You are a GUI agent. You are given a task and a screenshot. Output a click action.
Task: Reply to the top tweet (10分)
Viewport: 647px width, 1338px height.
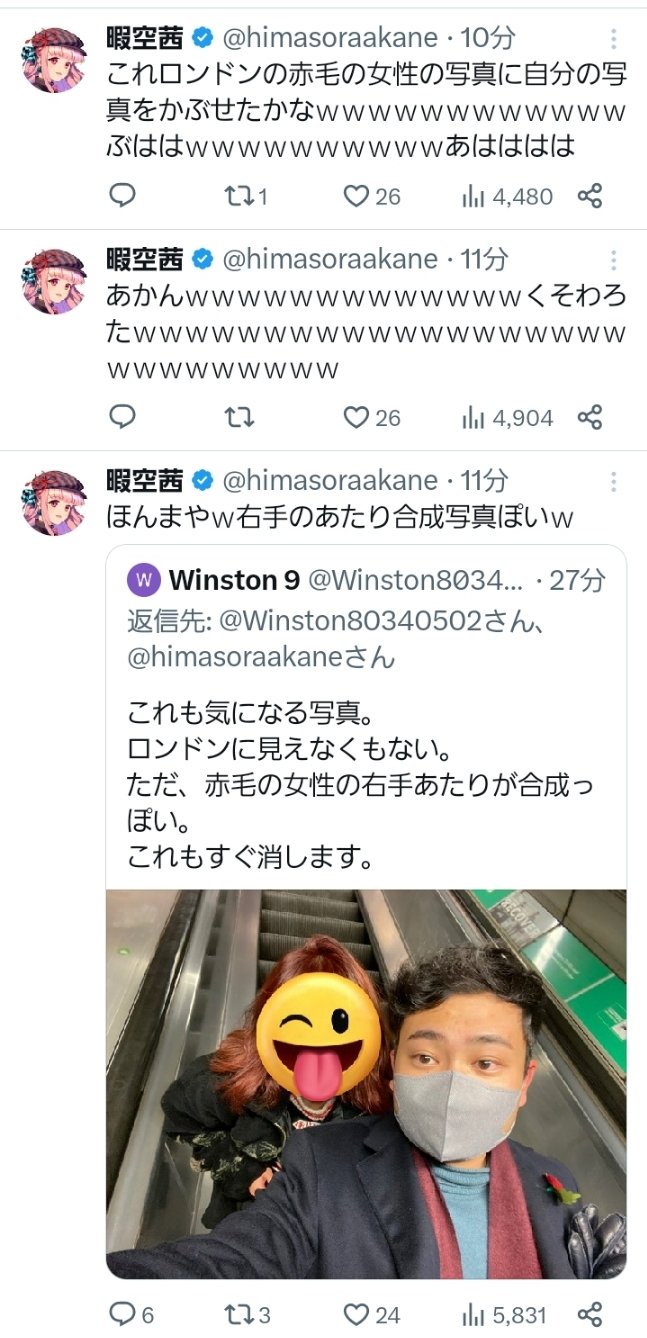(x=121, y=196)
